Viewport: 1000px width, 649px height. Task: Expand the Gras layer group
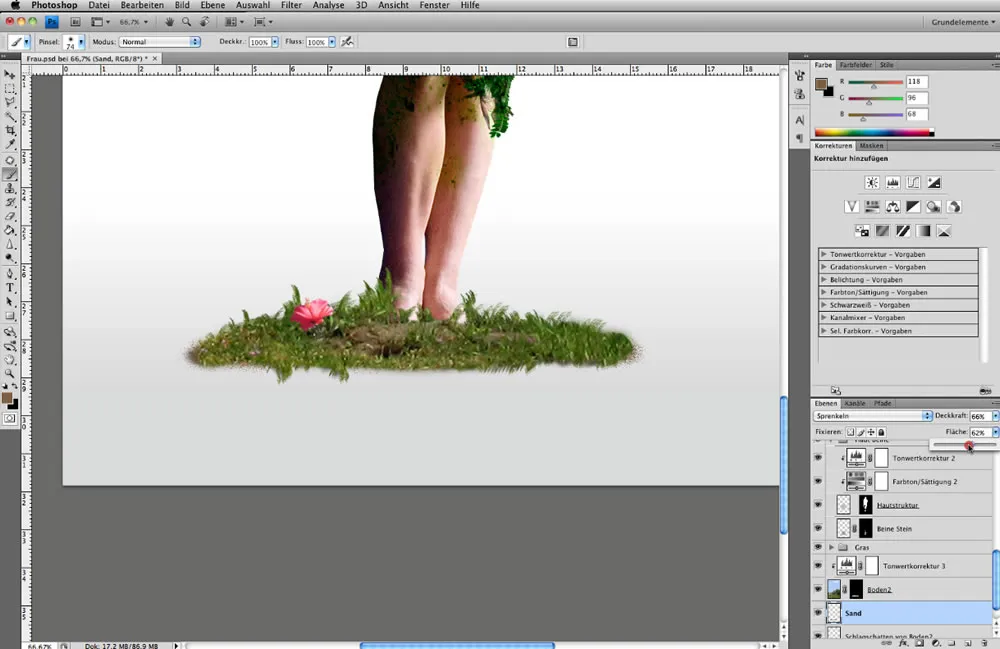point(832,547)
